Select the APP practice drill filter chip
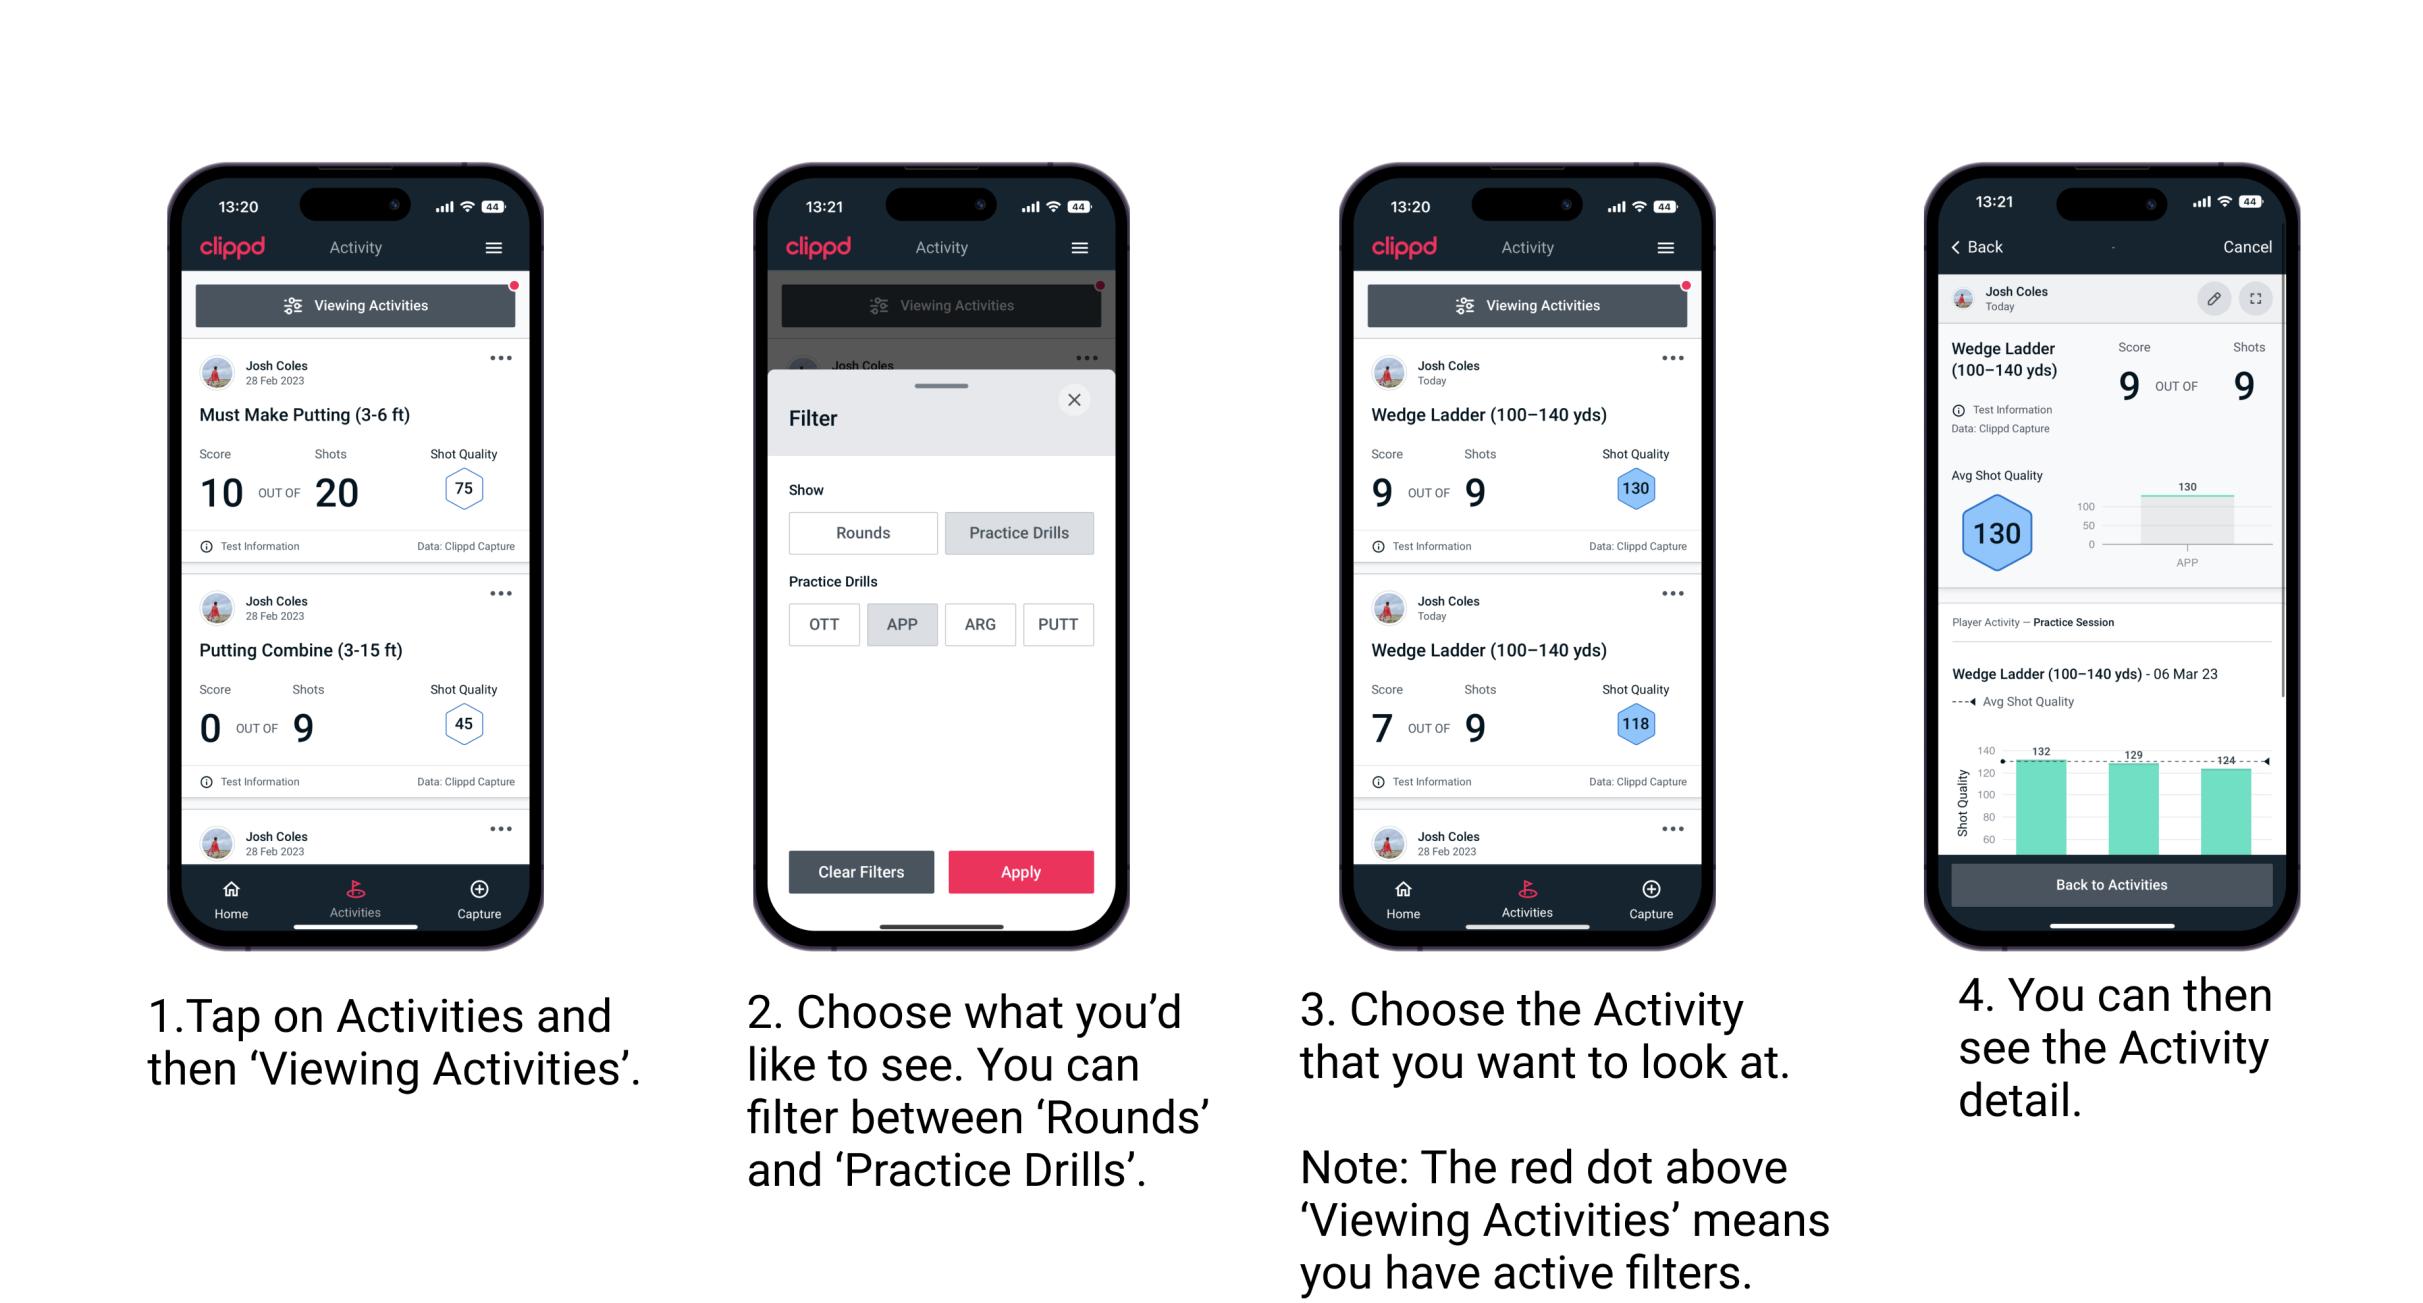 click(x=902, y=624)
